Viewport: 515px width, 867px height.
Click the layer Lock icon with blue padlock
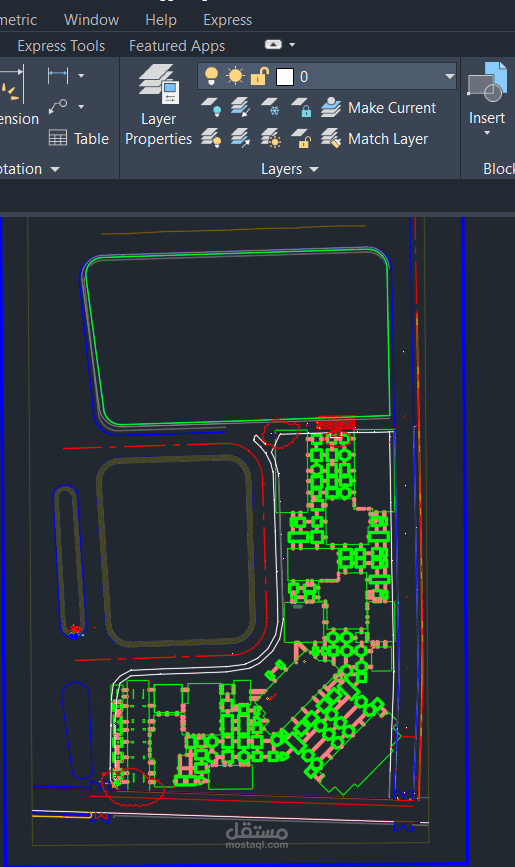(301, 107)
